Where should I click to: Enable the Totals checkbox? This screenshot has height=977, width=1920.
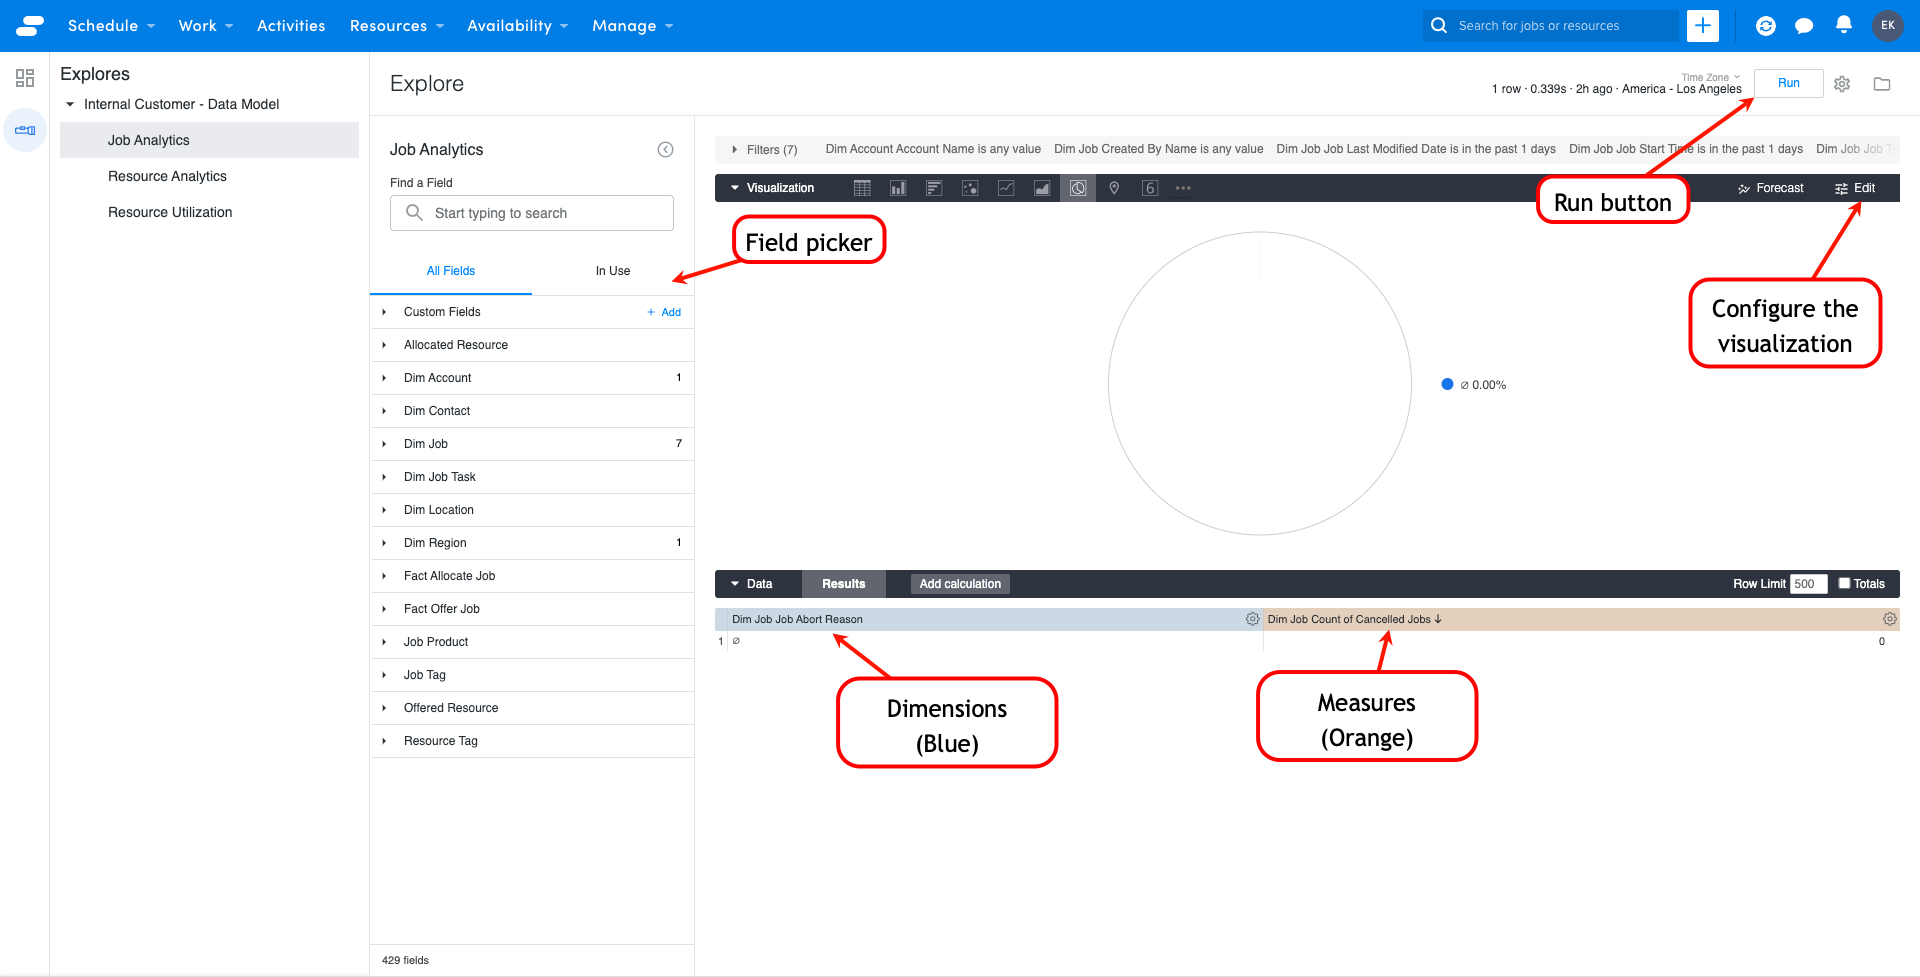[1845, 583]
